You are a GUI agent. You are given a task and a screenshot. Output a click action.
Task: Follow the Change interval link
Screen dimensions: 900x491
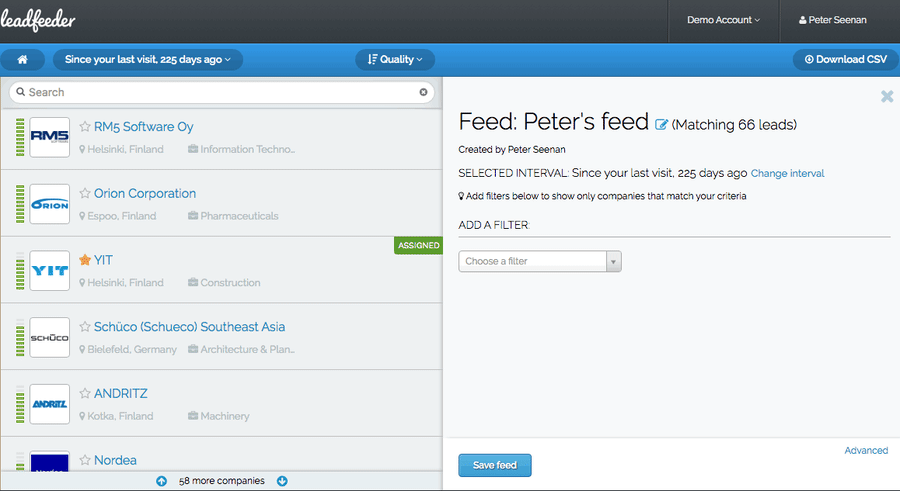point(787,173)
